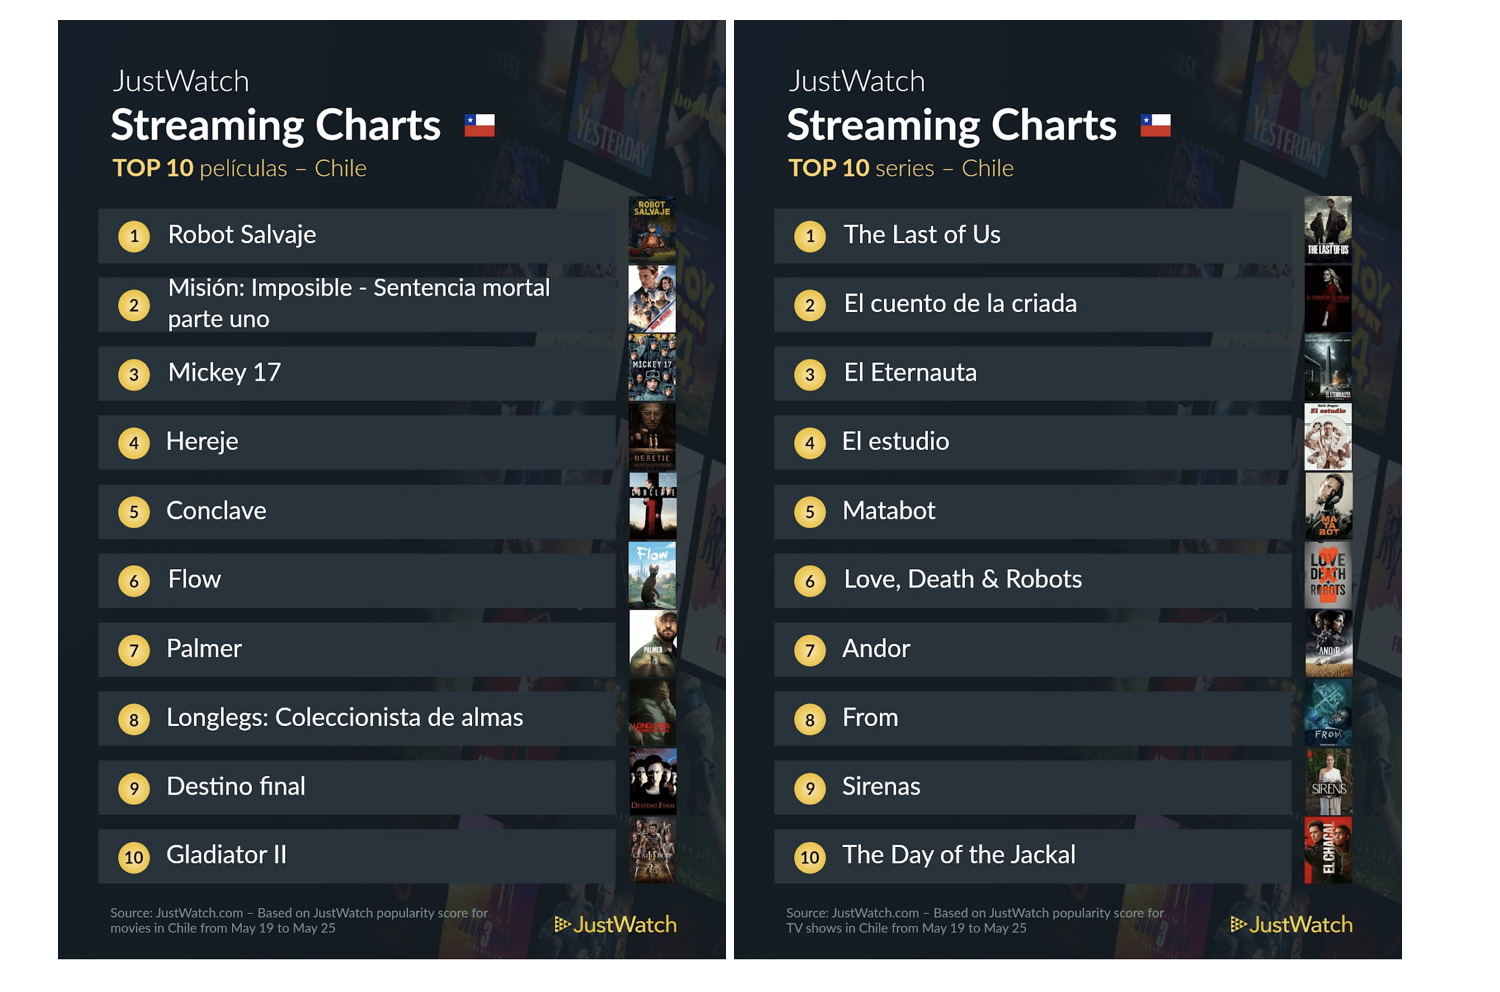Select the number 7 badge beside Palmer
Image resolution: width=1500 pixels, height=992 pixels.
tap(134, 650)
